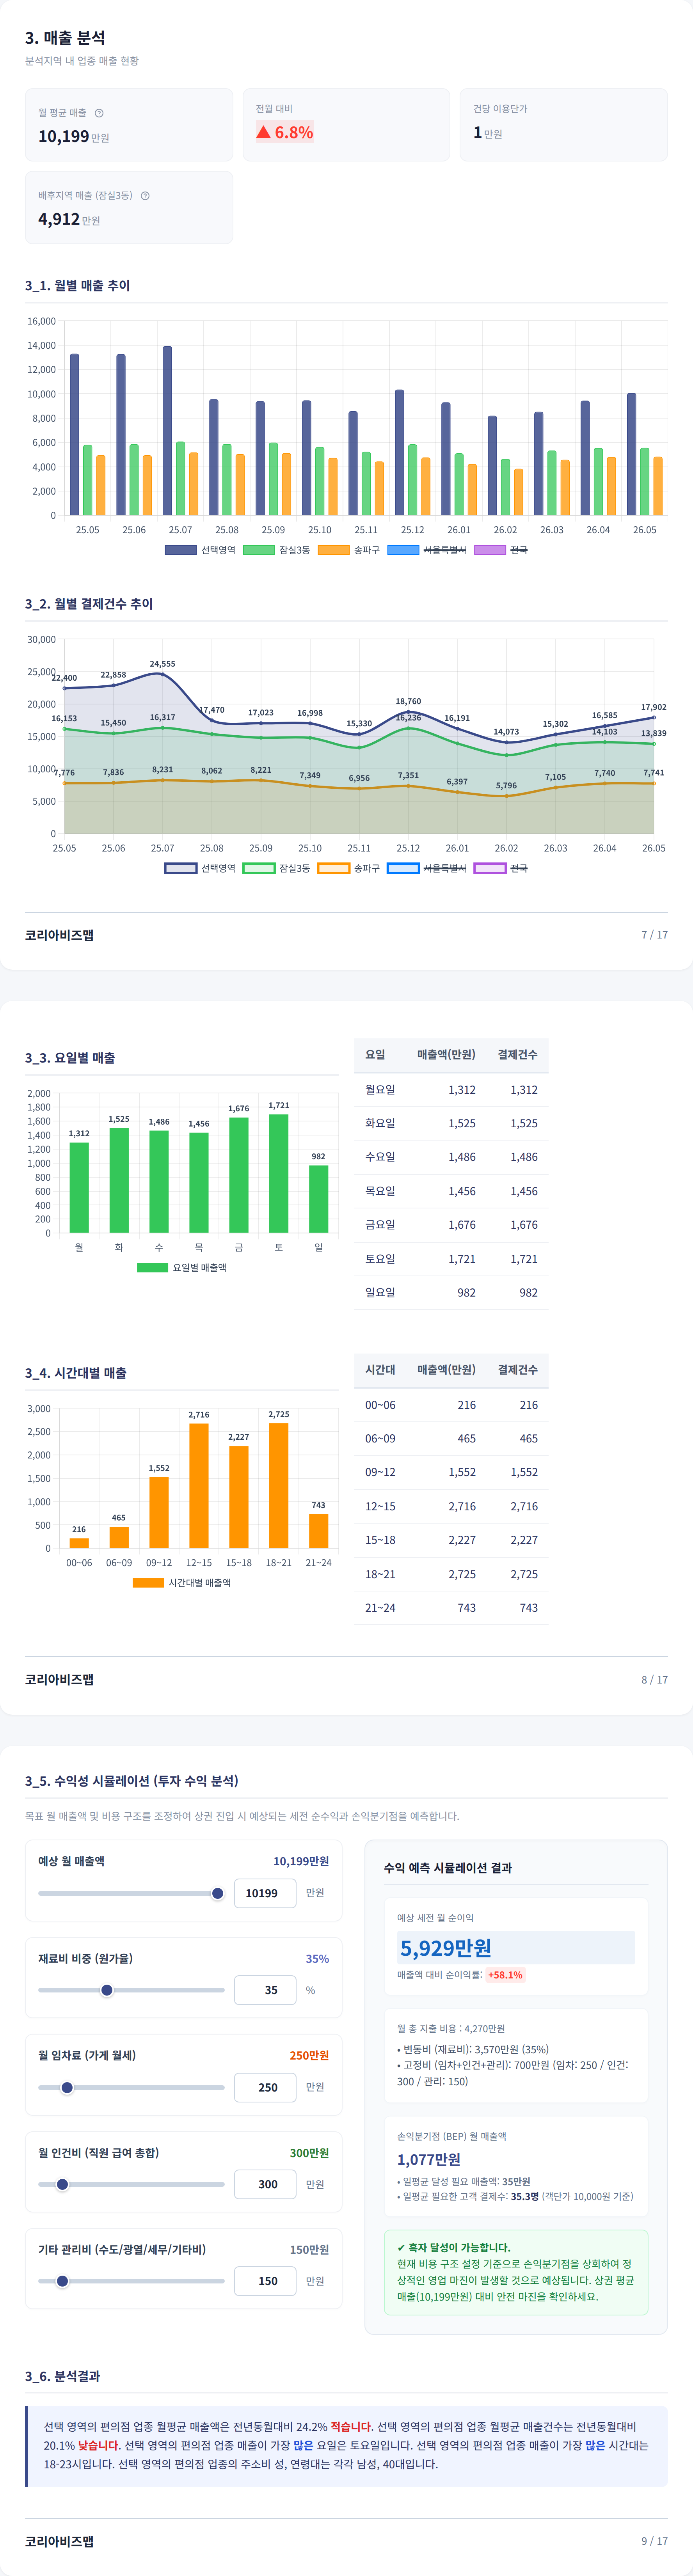693x2576 pixels.
Task: Select the 15~18 time slot row
Action: (451, 1540)
